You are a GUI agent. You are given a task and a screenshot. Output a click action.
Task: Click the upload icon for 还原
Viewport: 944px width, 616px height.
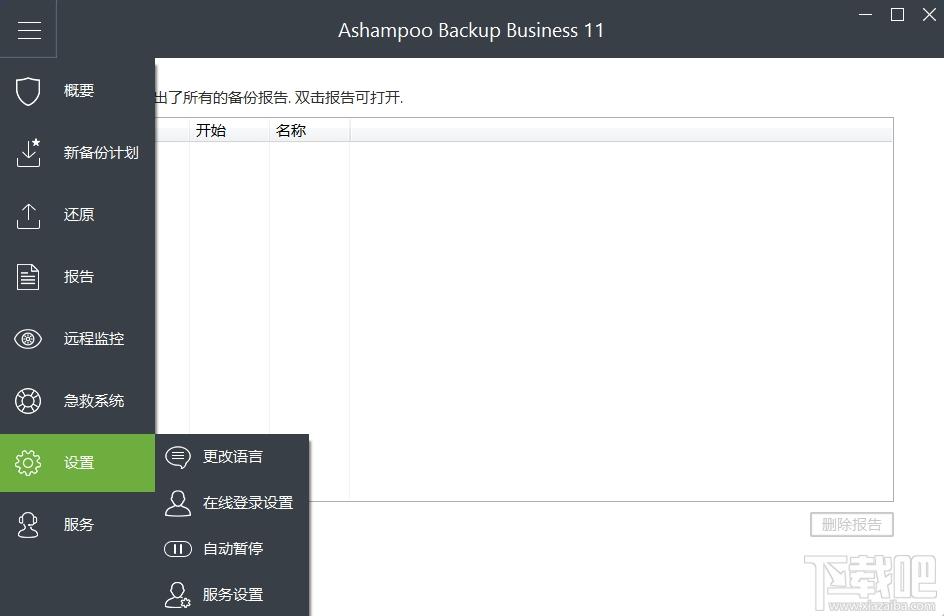click(x=28, y=216)
